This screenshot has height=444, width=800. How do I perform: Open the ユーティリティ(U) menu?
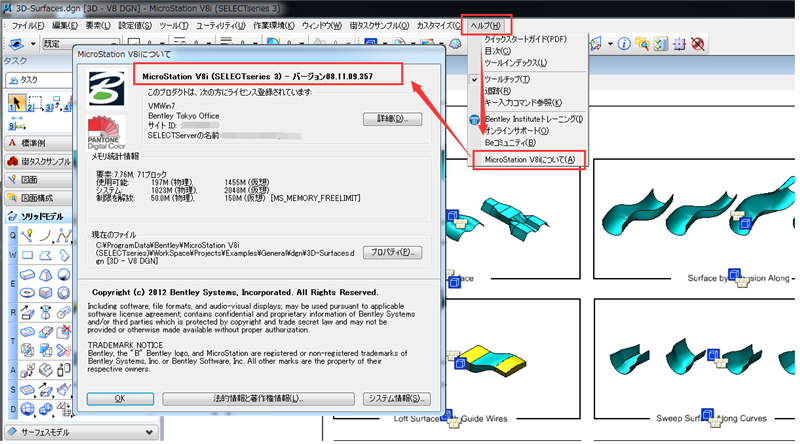coord(221,26)
